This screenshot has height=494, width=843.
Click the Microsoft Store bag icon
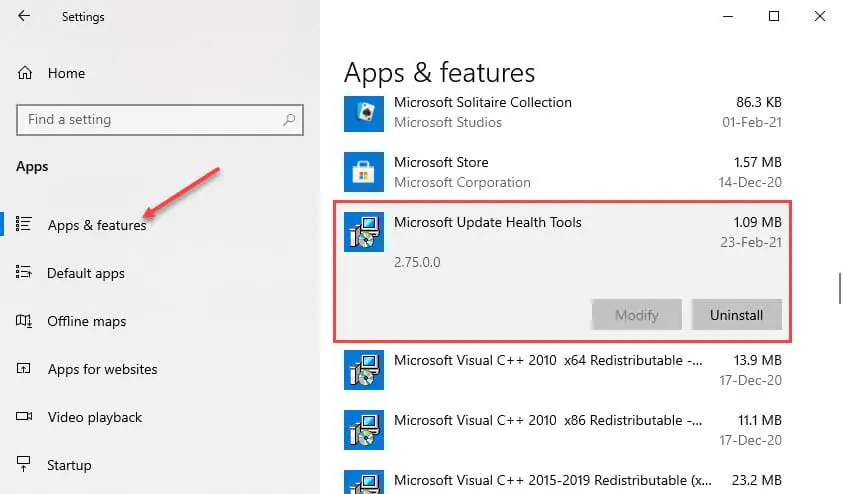[x=364, y=172]
